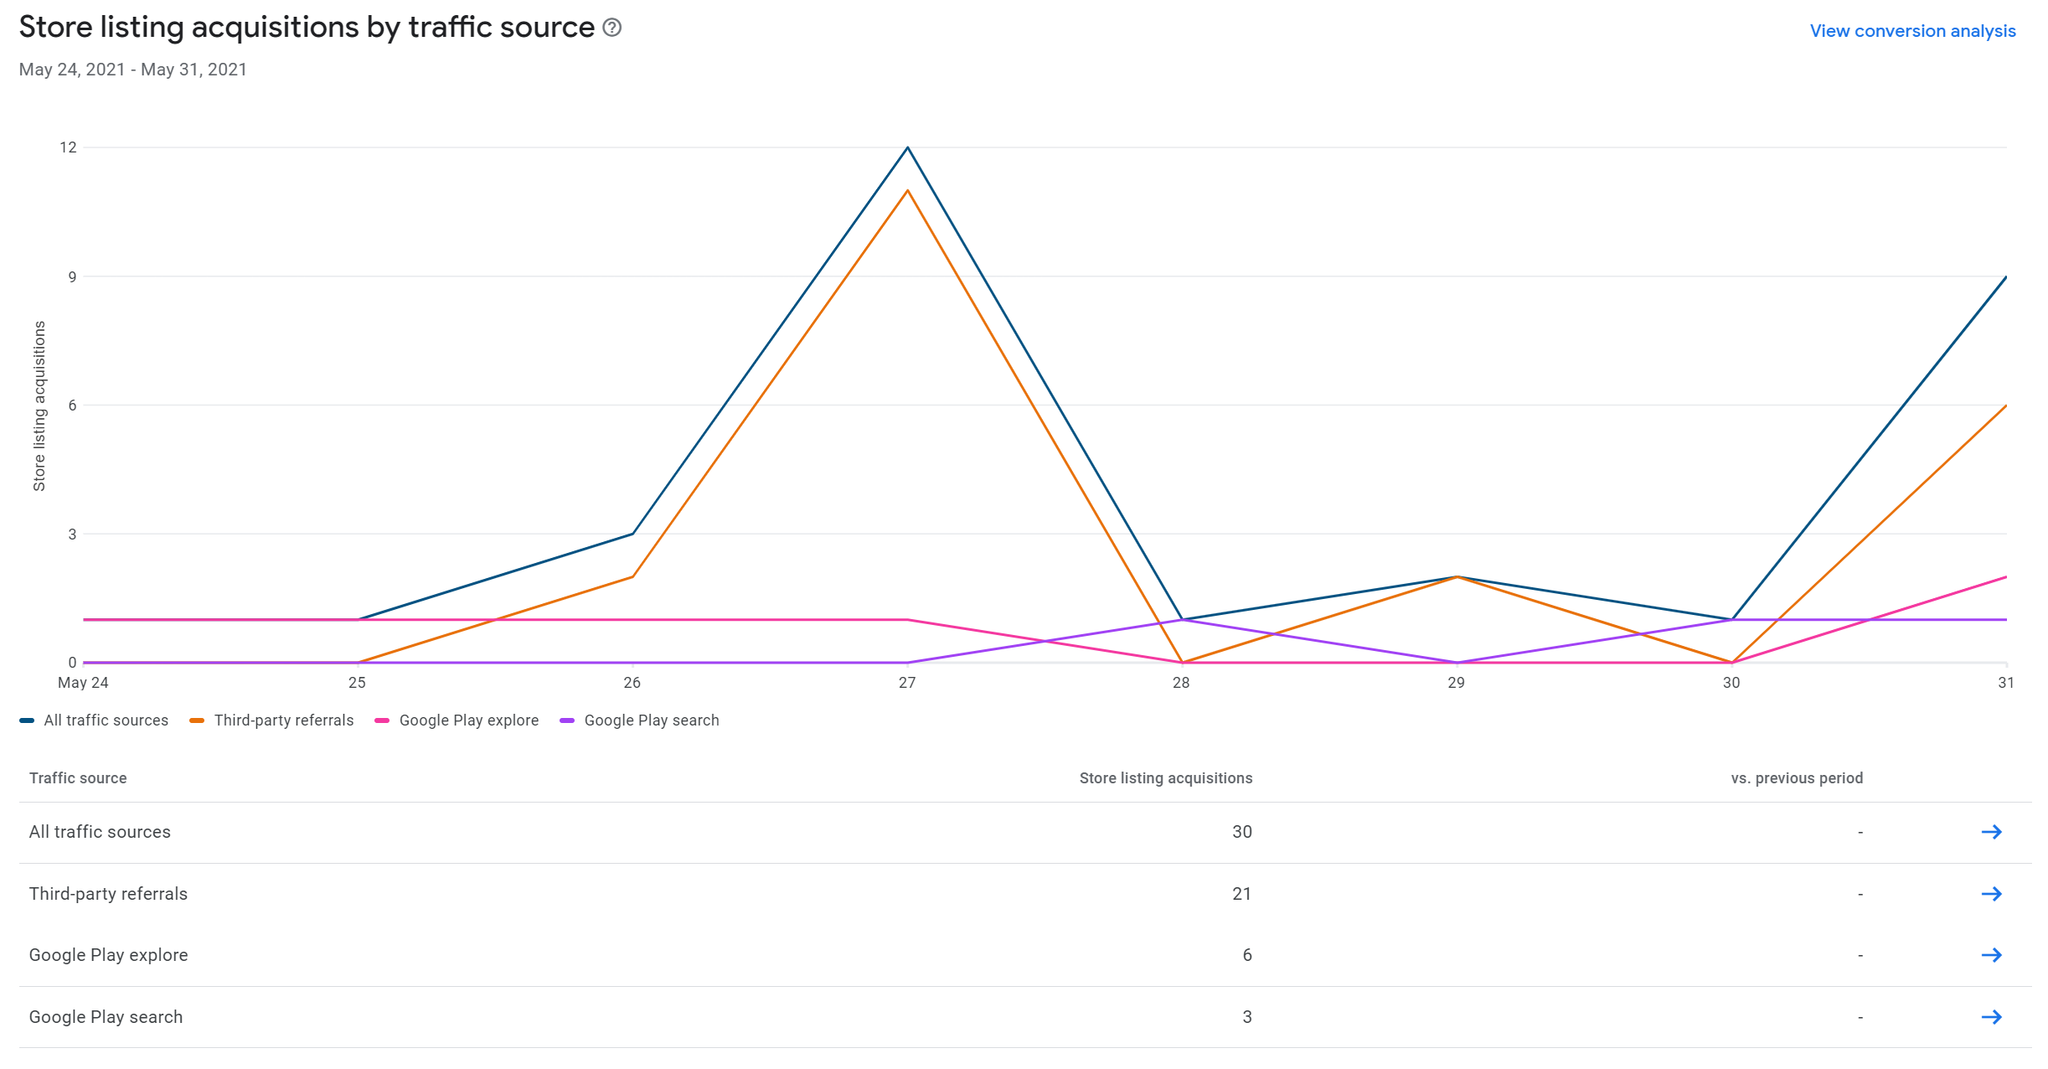Click the blue line point at 3 on May 26
Screen dimensions: 2048x1069
click(632, 534)
